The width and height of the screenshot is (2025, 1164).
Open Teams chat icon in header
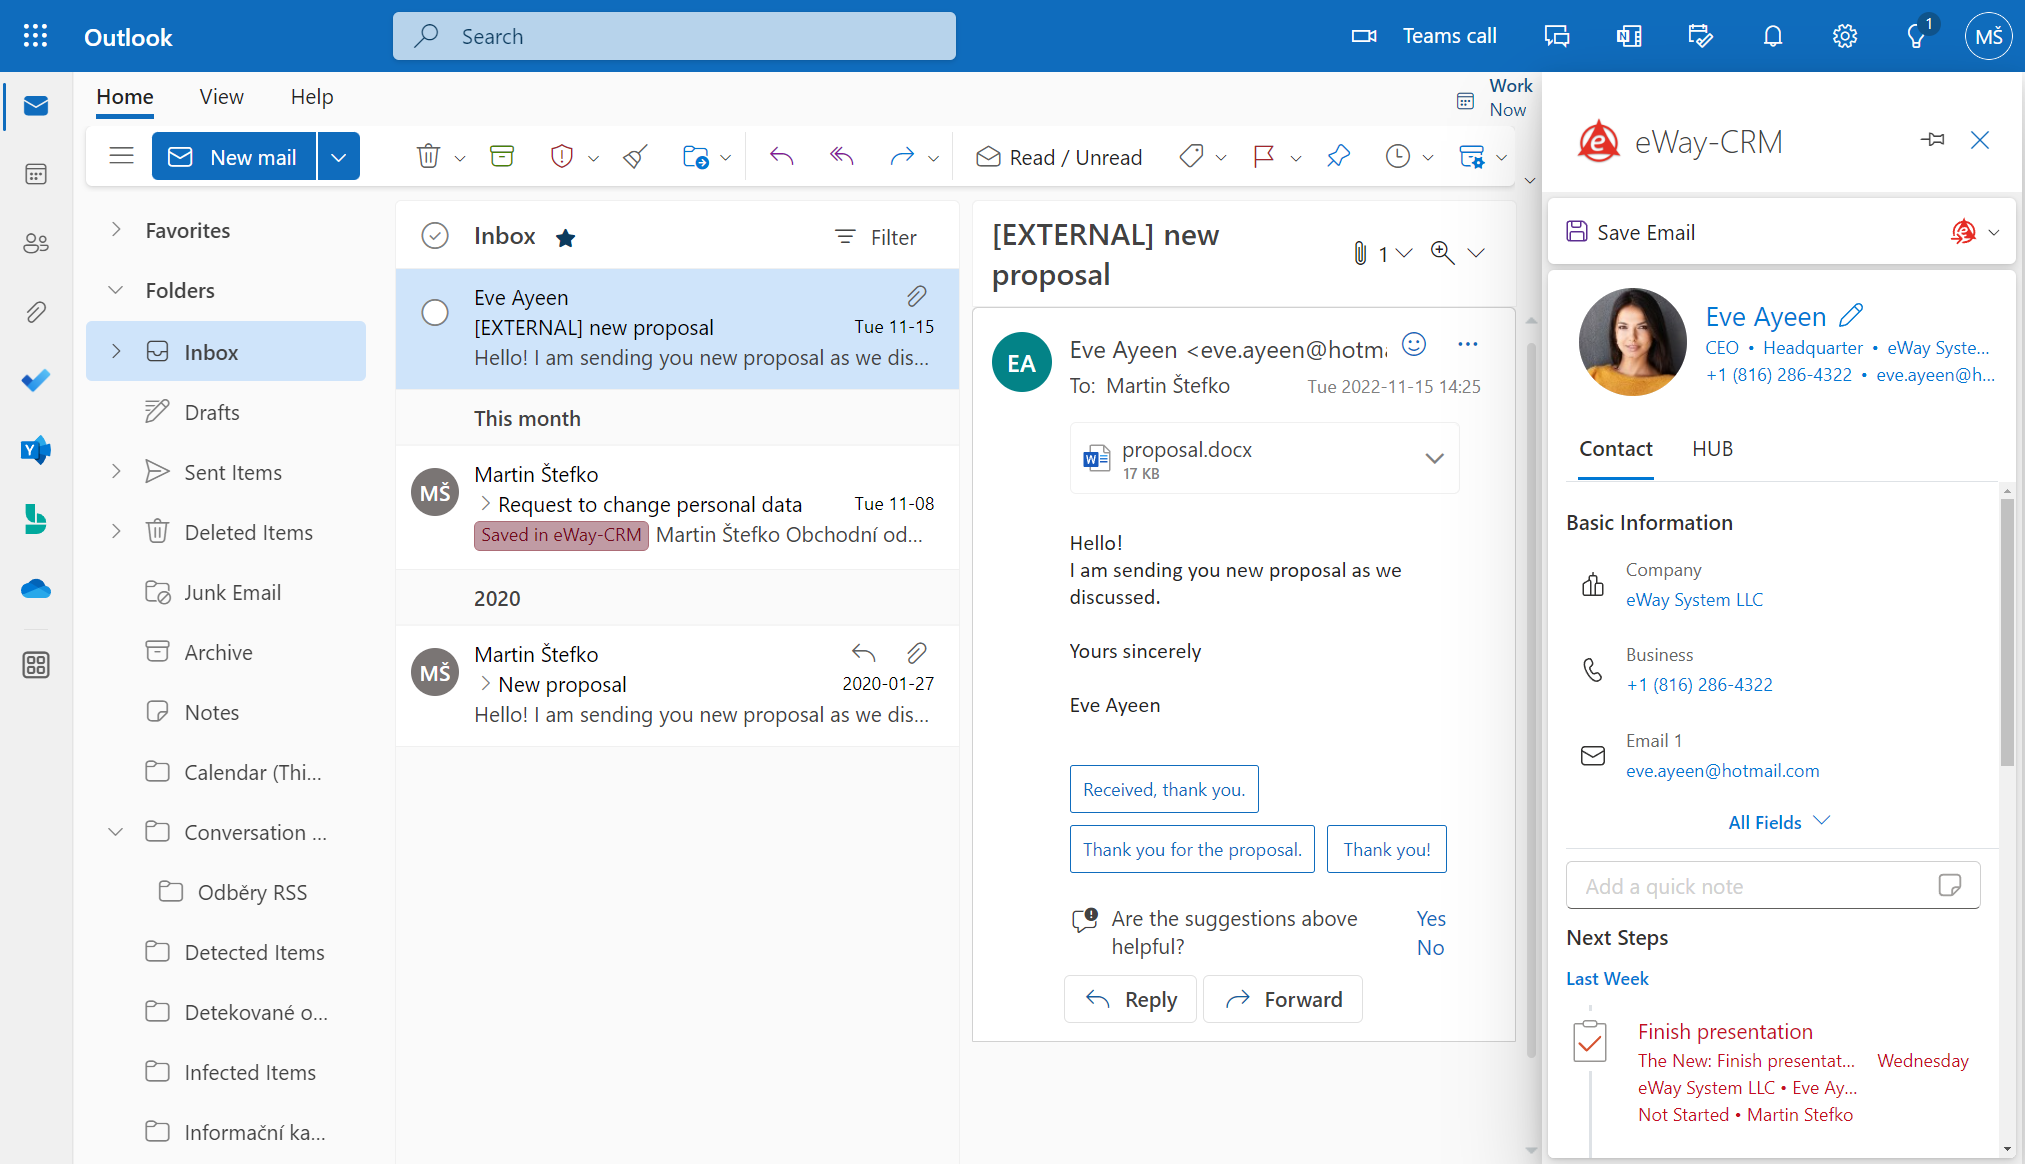[x=1557, y=37]
